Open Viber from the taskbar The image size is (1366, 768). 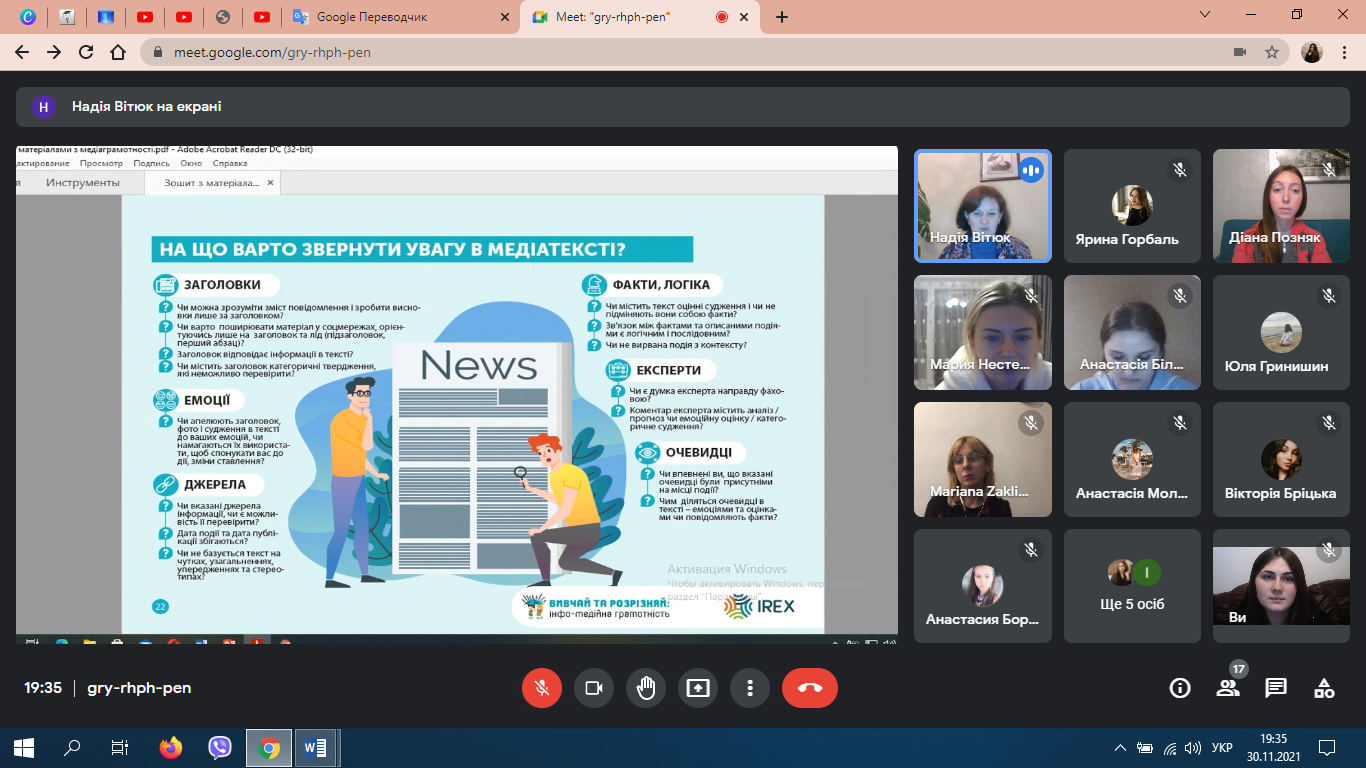(220, 748)
